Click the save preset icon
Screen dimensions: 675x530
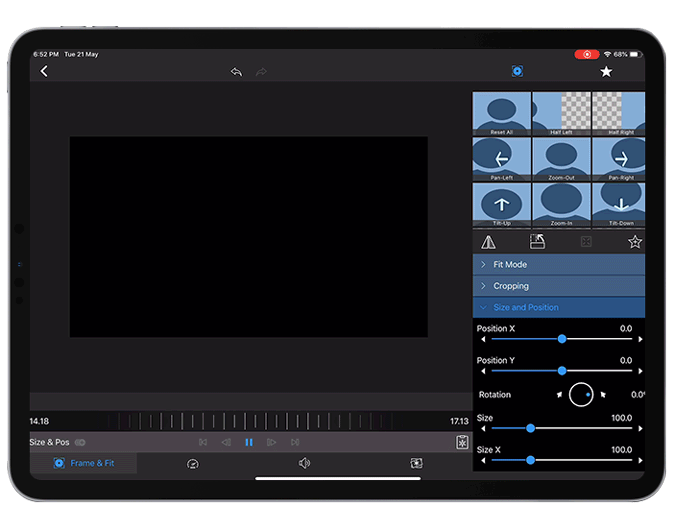coord(537,242)
